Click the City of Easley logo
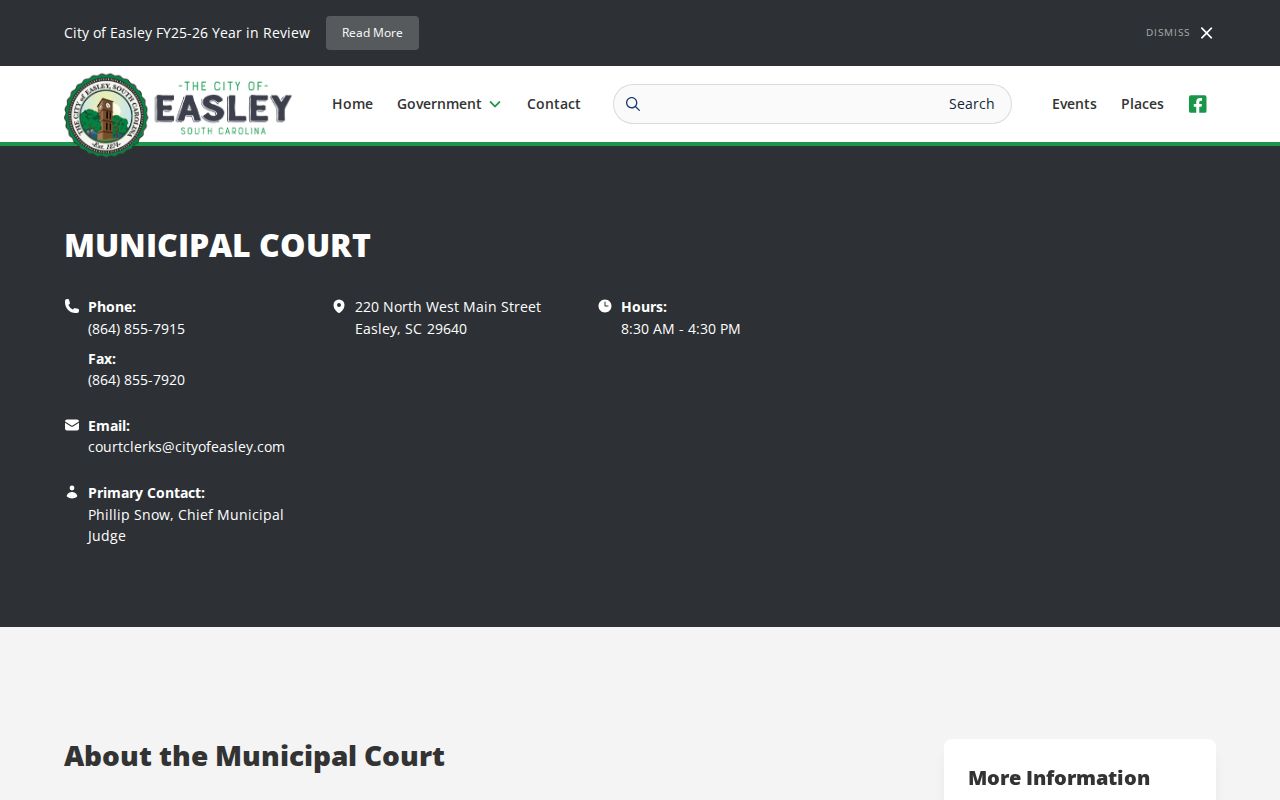This screenshot has width=1280, height=800. click(x=178, y=114)
